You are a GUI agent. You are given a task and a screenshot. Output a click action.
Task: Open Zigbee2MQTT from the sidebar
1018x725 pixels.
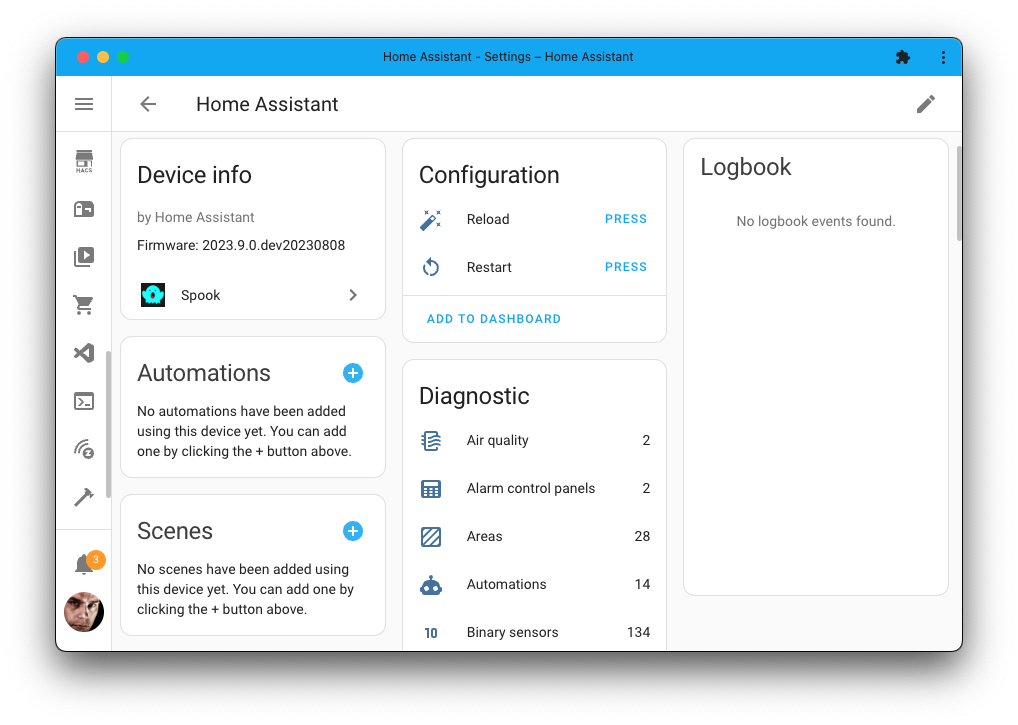(x=84, y=448)
